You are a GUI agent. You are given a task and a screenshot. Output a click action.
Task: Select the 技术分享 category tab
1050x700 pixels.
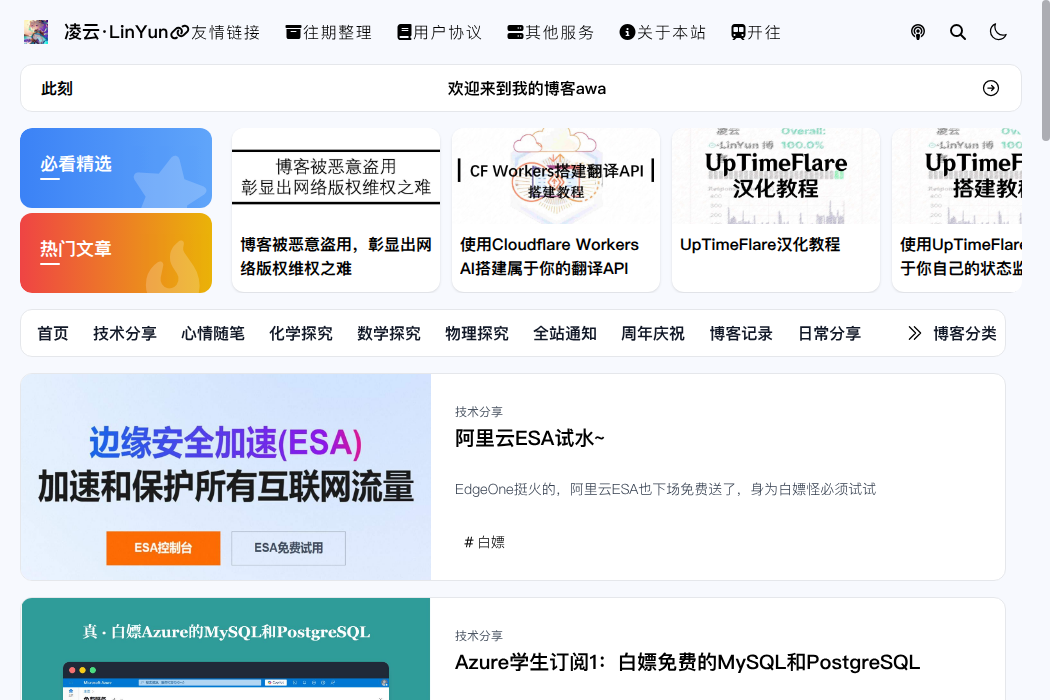click(125, 333)
